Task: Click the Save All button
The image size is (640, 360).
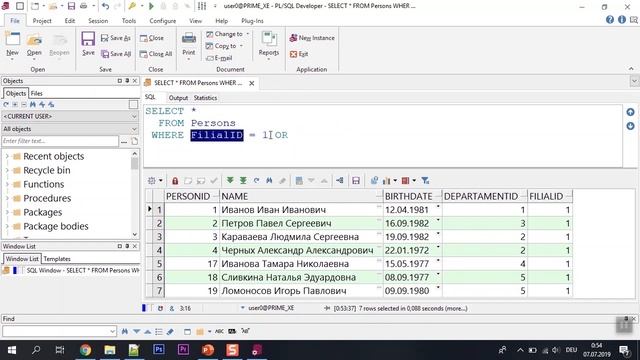Action: point(116,54)
